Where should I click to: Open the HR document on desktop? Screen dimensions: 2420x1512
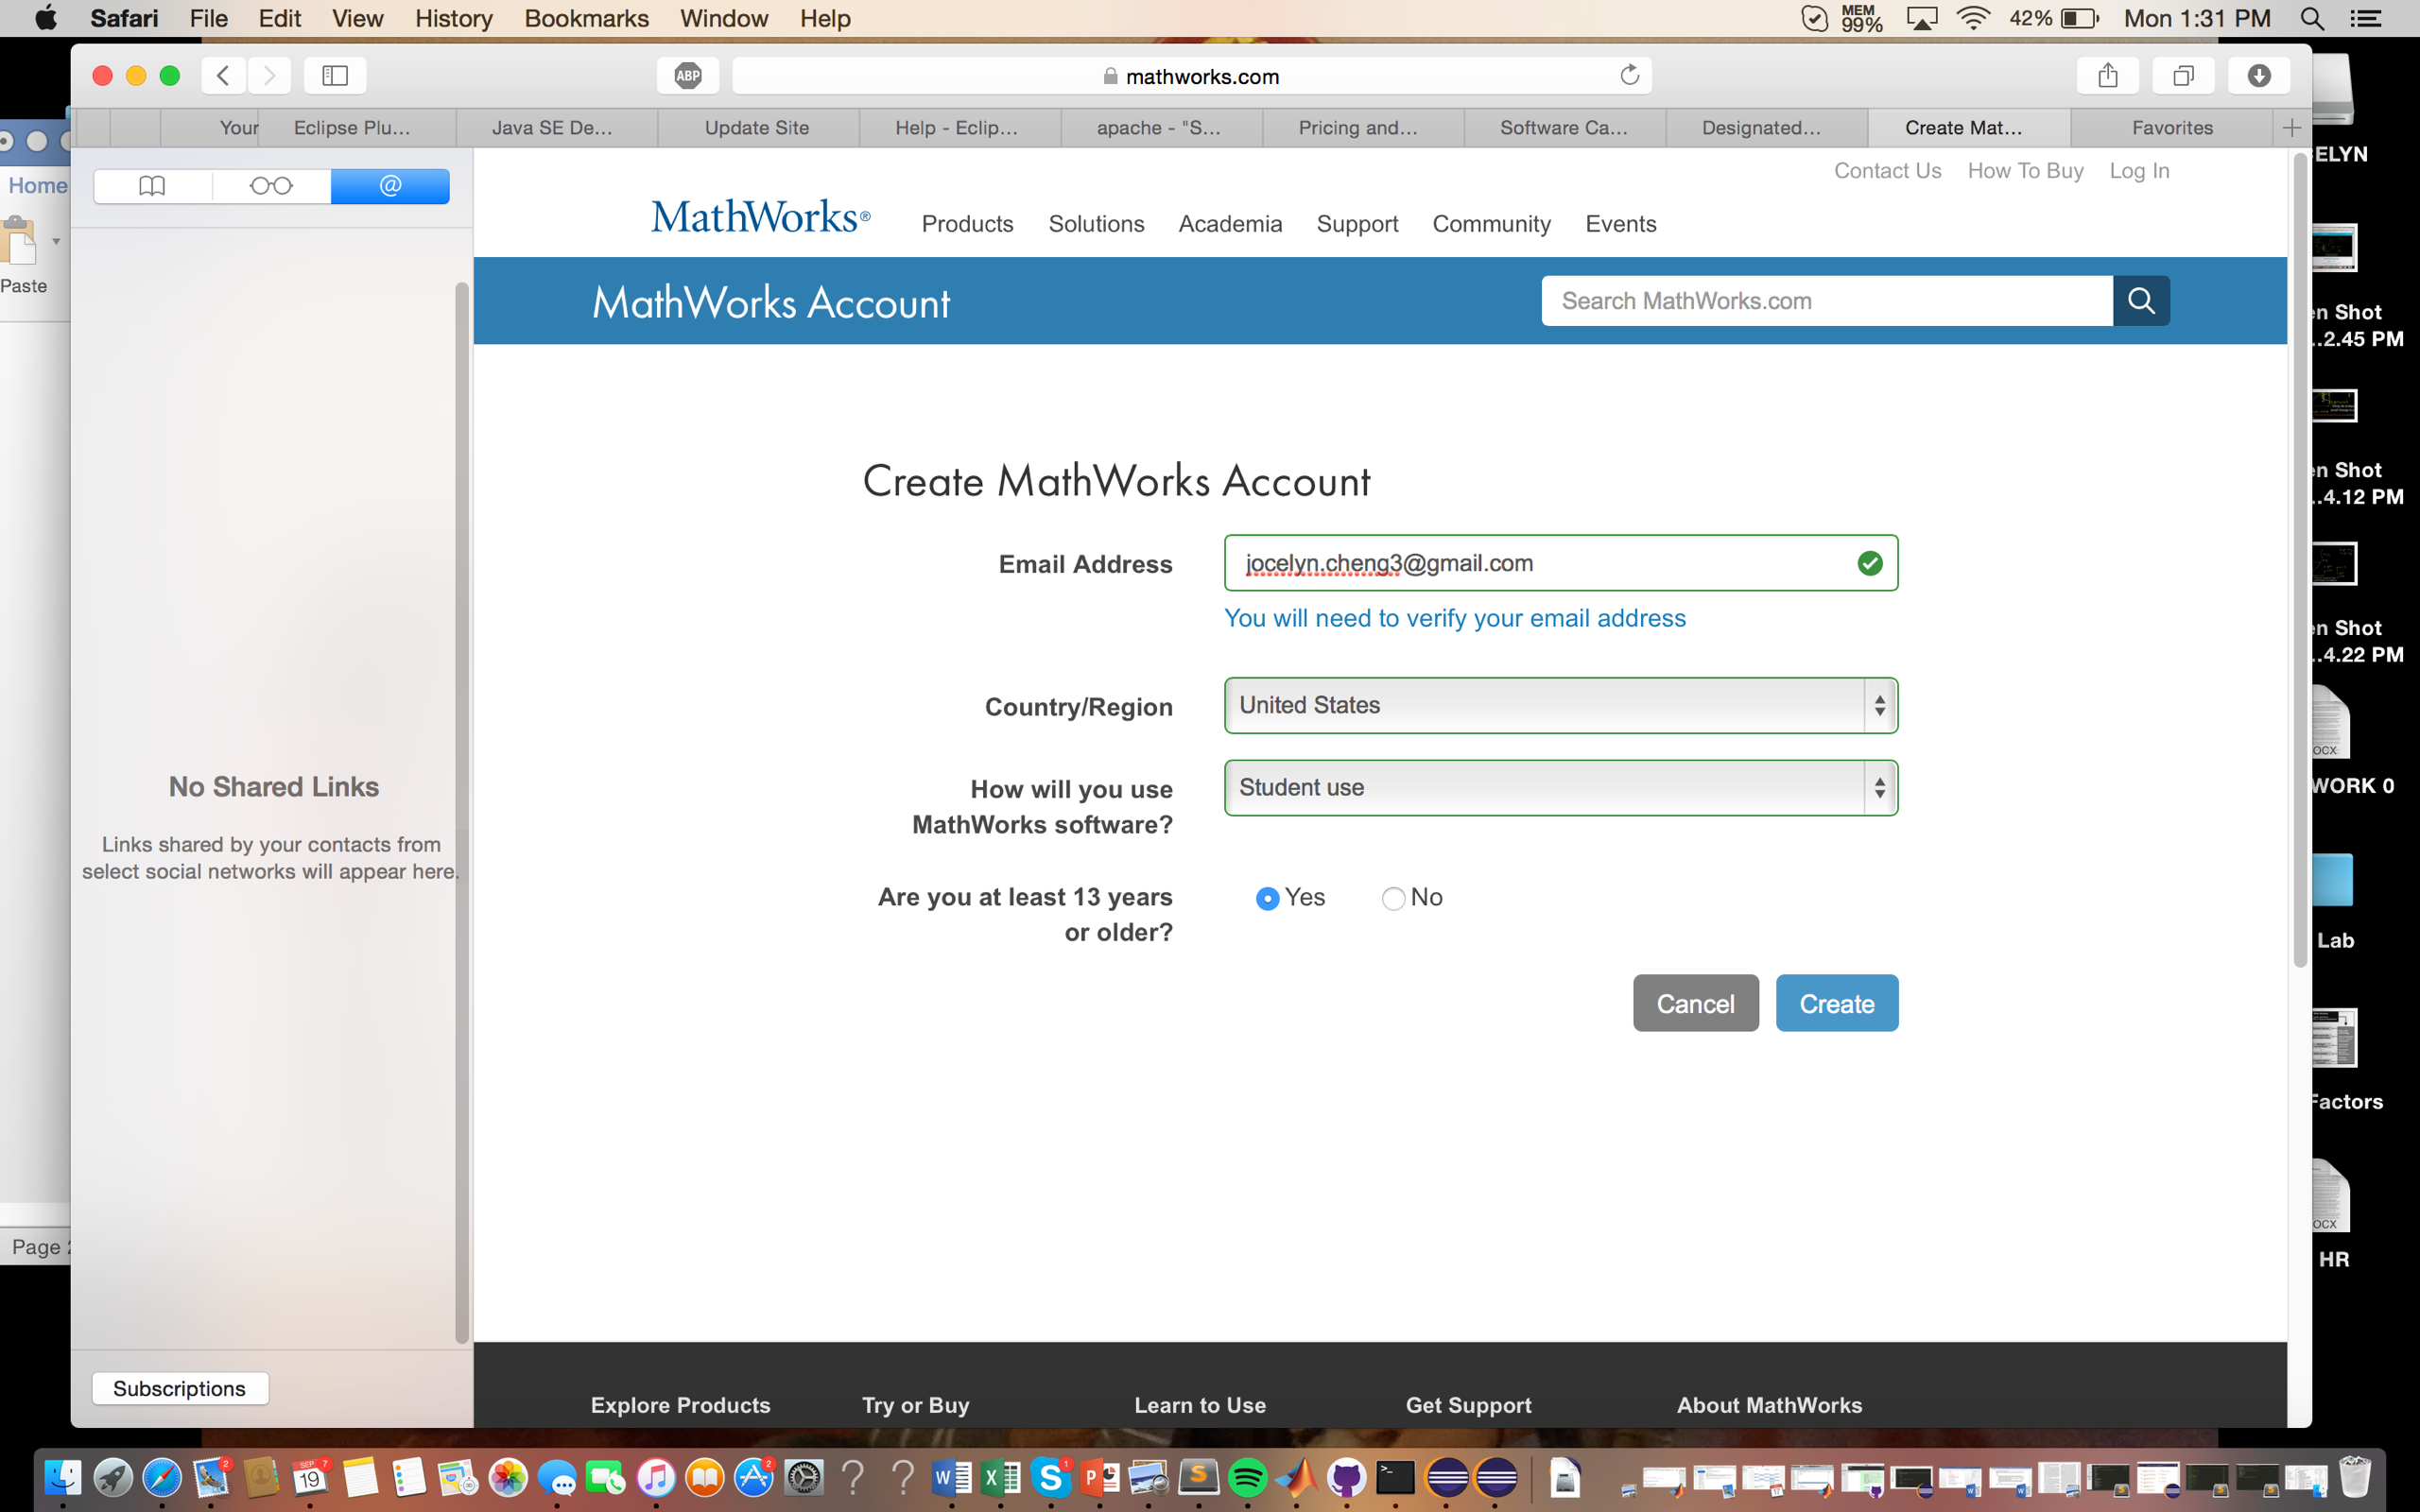click(2331, 1213)
